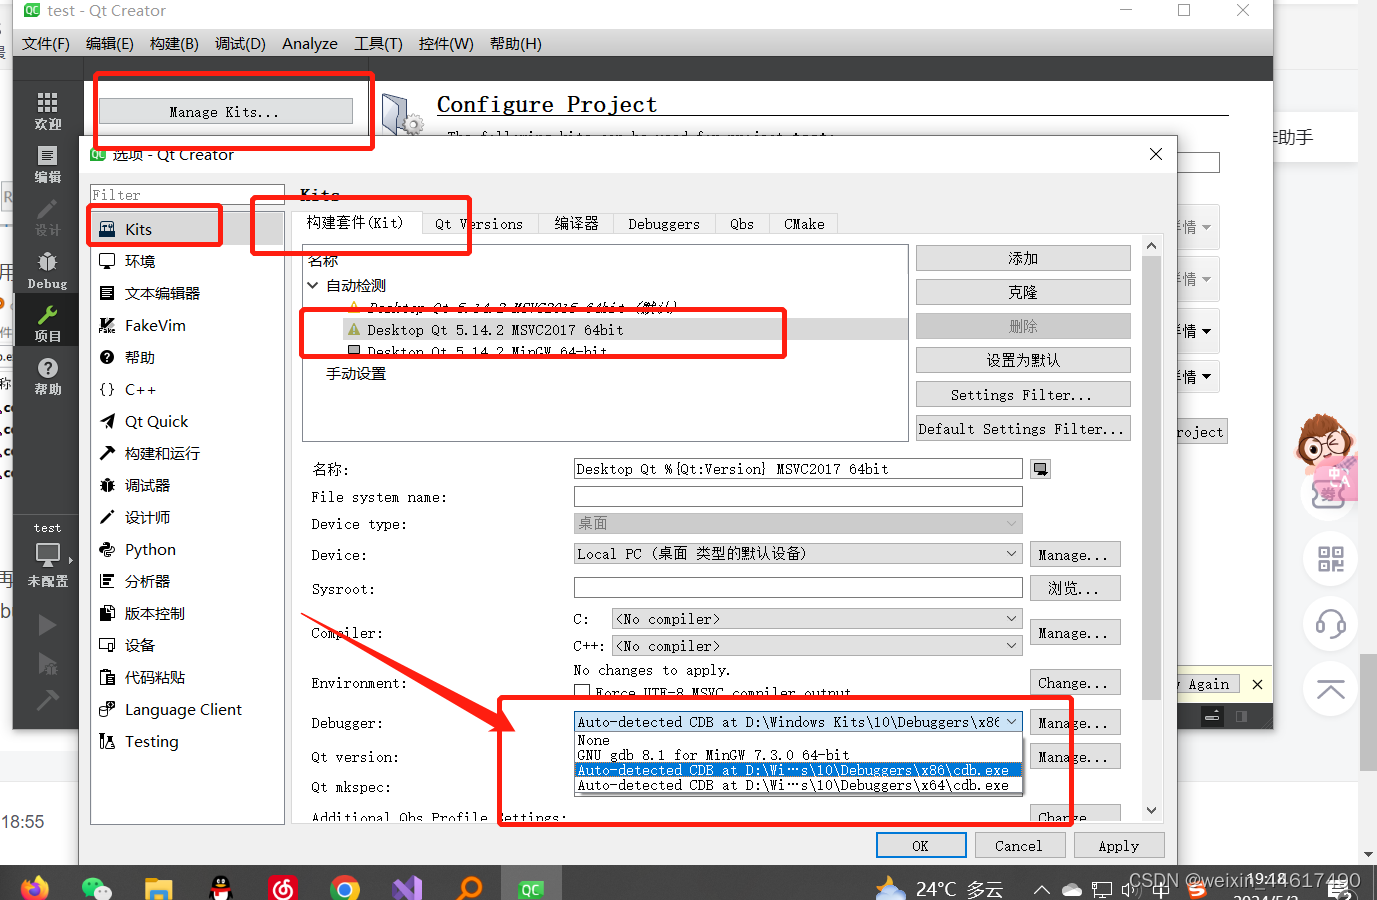The height and width of the screenshot is (900, 1377).
Task: Click the Manage Kits... button
Action: 225,112
